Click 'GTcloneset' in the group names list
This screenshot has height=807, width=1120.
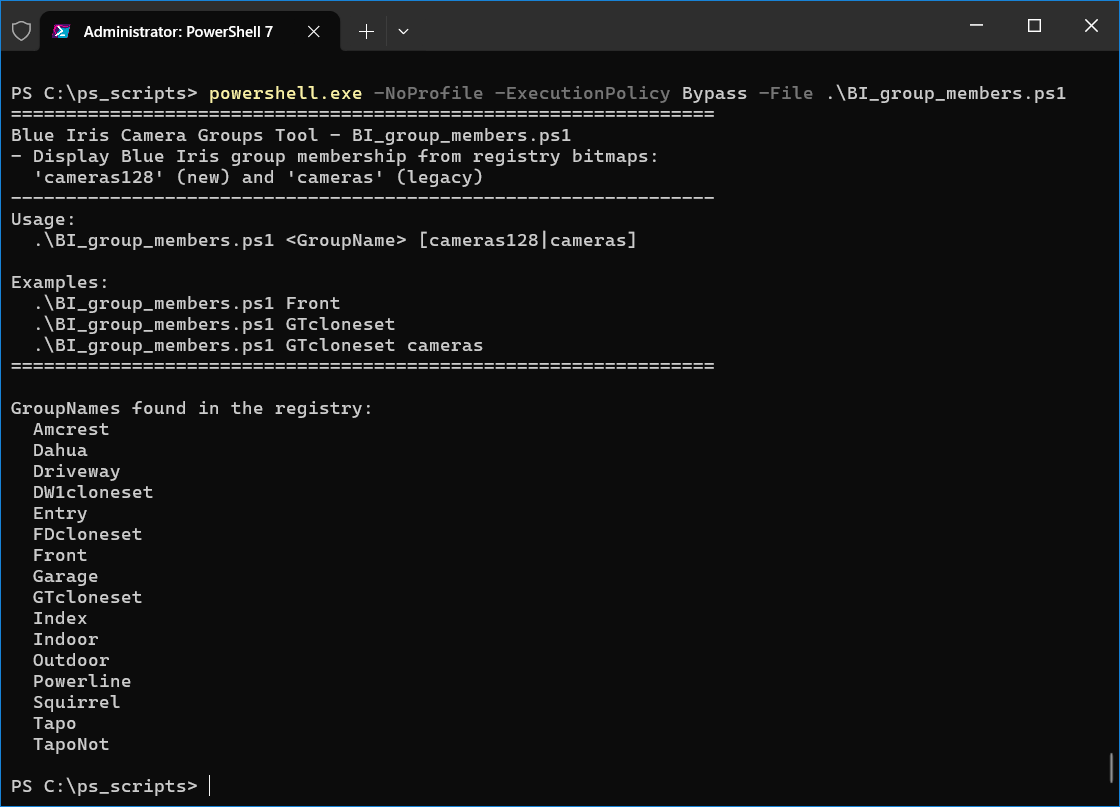click(87, 597)
